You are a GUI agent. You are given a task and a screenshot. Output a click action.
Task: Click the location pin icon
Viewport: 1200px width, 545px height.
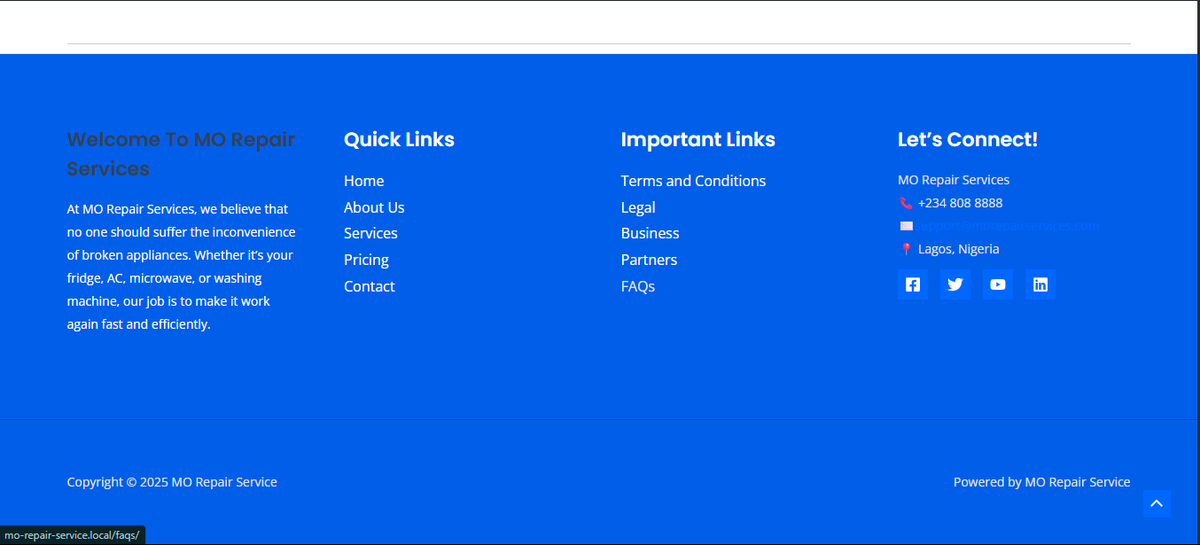pyautogui.click(x=906, y=249)
